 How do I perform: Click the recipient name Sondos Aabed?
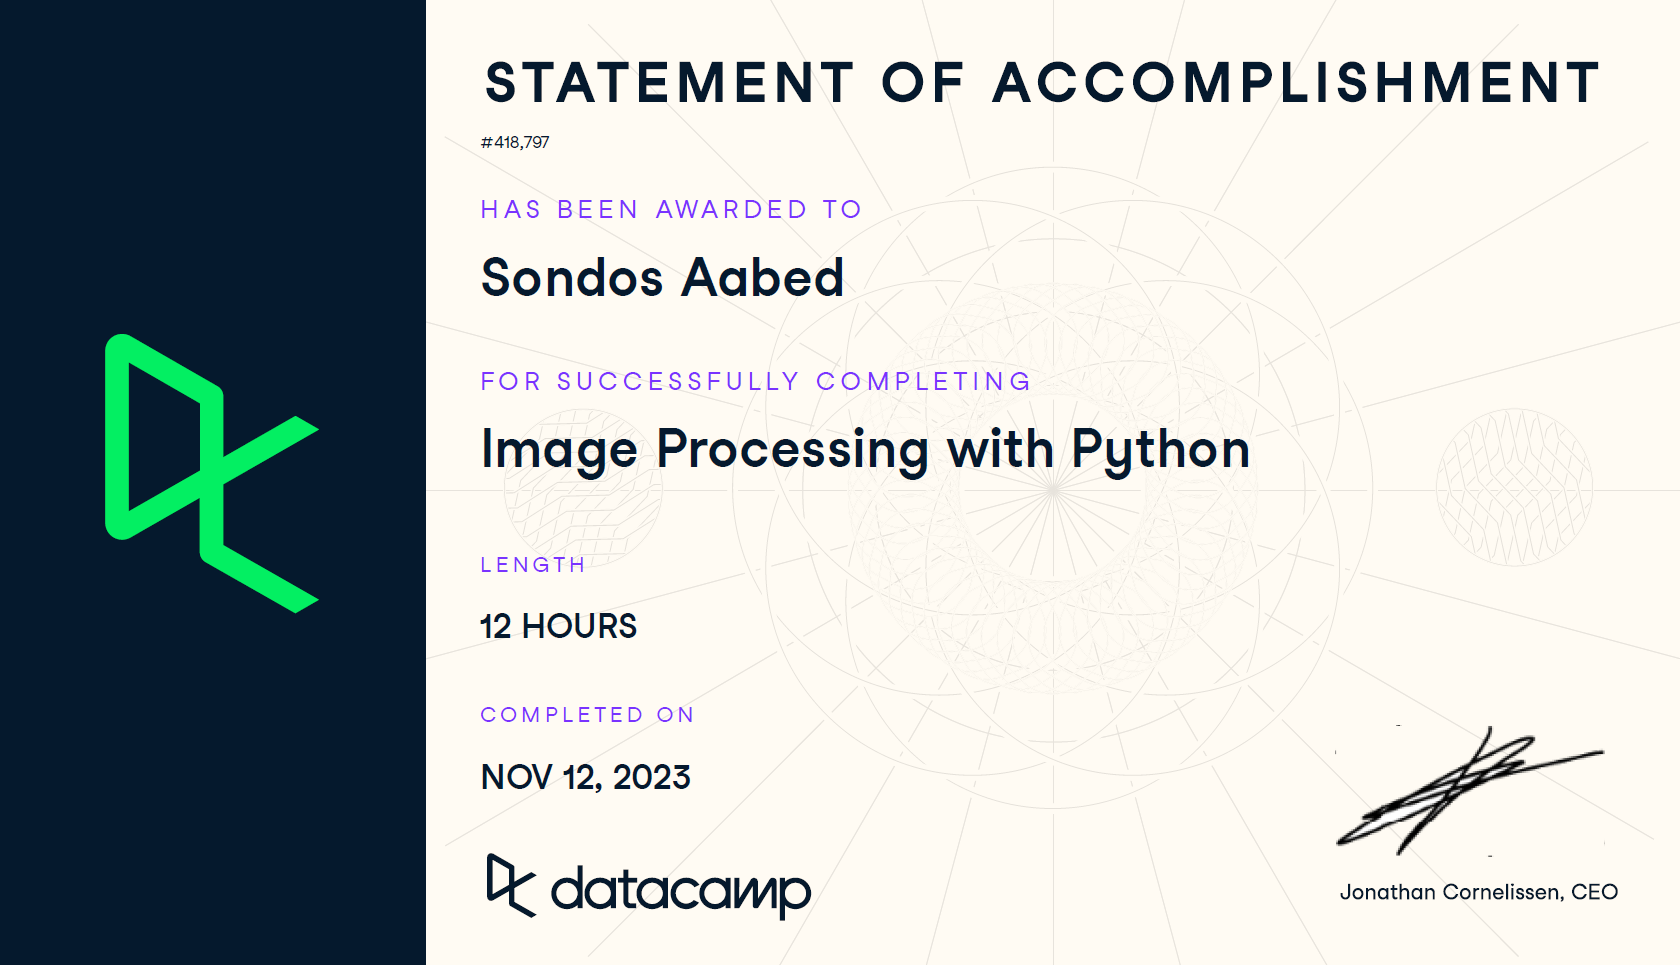[663, 277]
